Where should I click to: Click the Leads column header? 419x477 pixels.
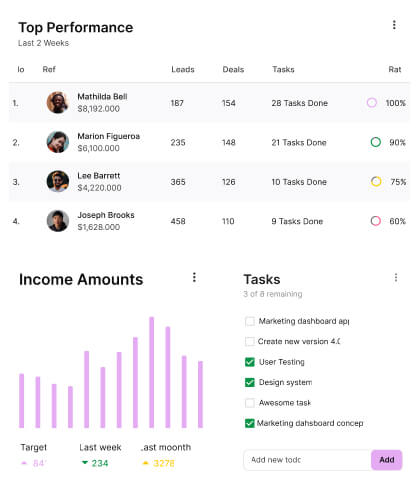tap(183, 69)
